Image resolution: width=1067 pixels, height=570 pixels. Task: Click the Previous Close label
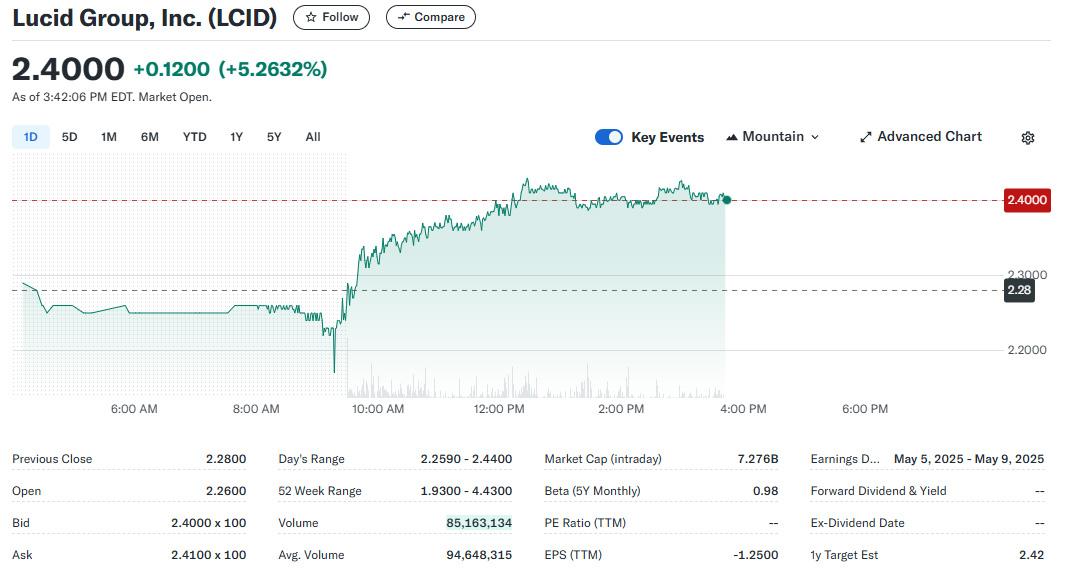[x=52, y=459]
